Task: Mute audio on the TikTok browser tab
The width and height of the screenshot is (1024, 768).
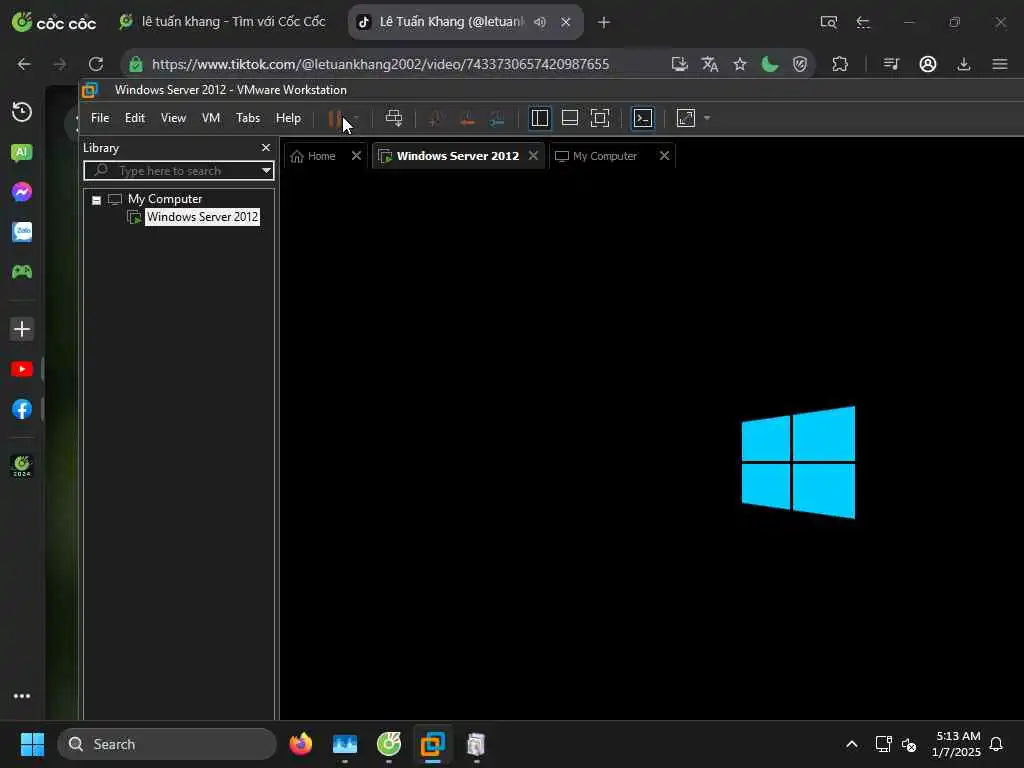Action: 539,22
